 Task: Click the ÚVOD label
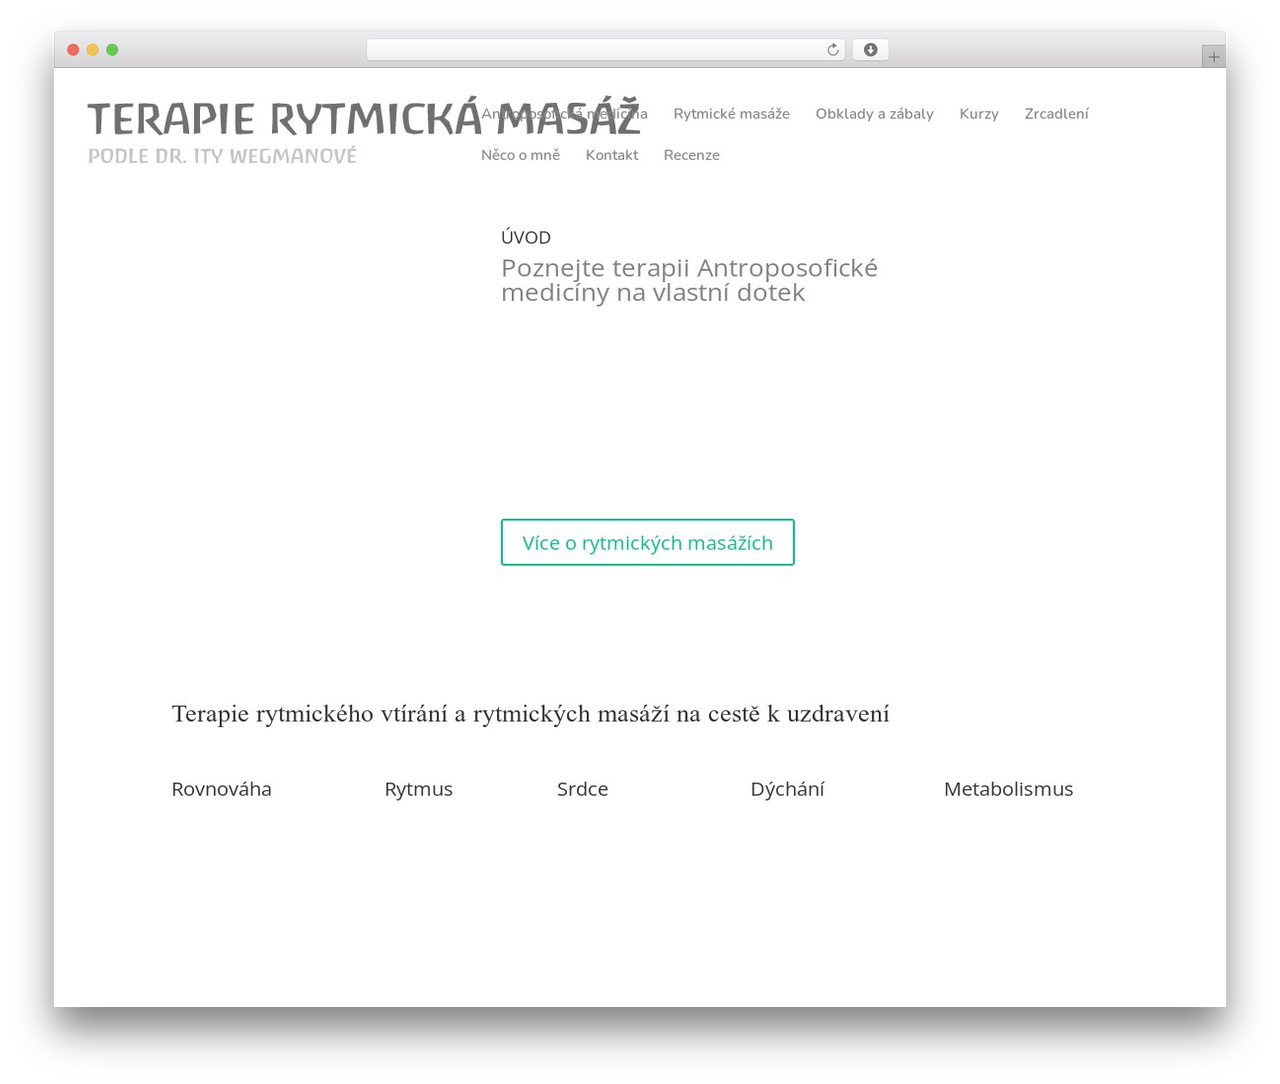tap(526, 237)
